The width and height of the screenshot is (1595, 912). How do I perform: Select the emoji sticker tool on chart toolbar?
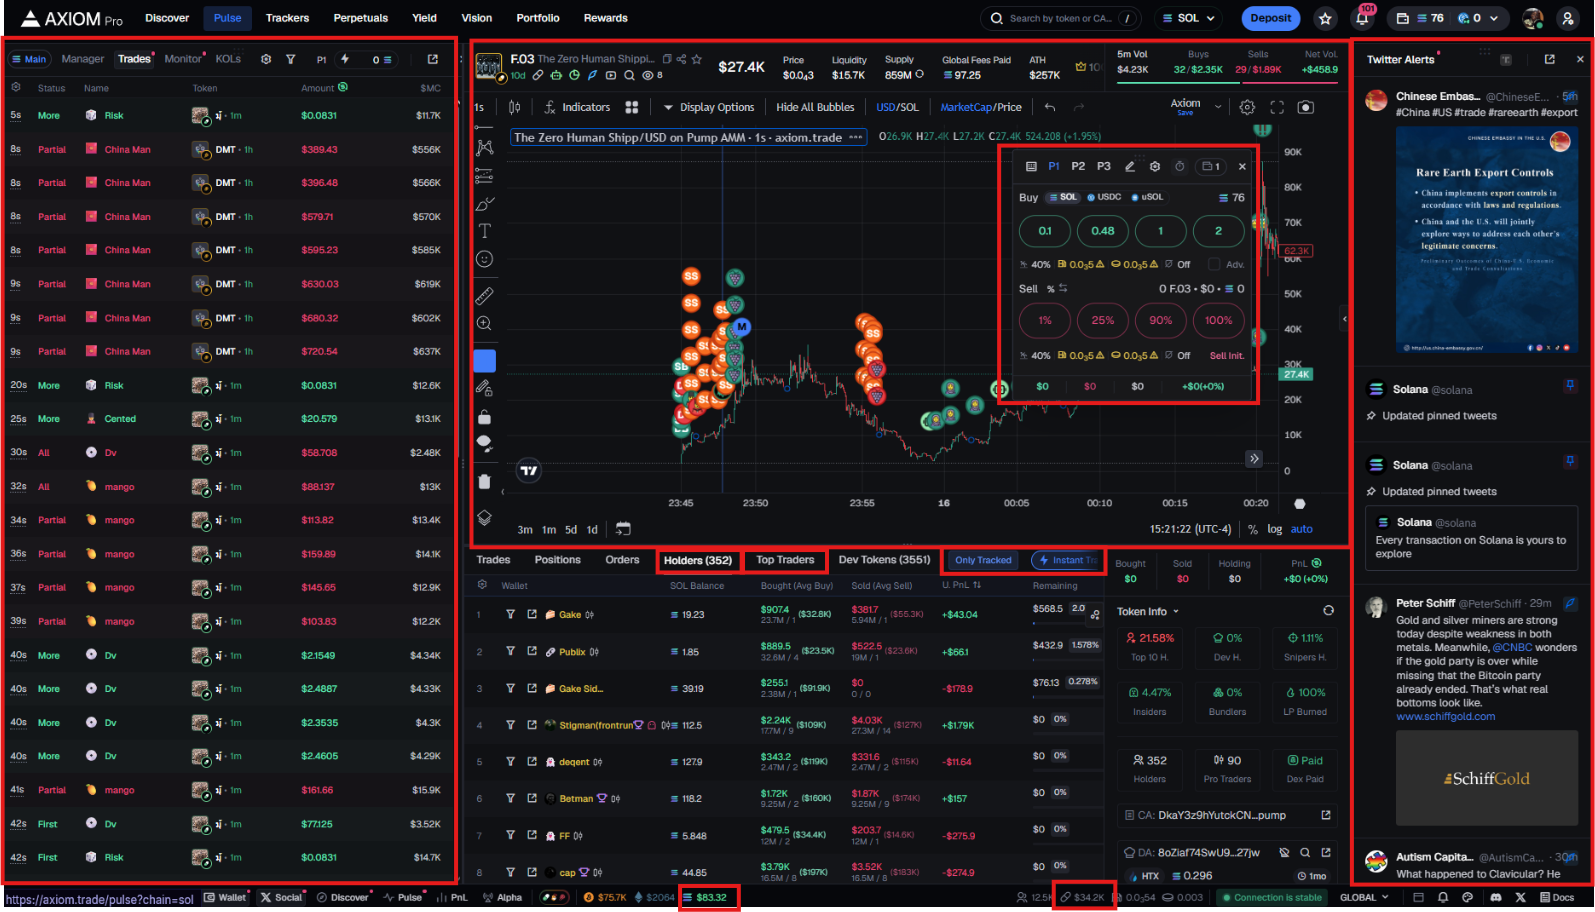point(484,259)
